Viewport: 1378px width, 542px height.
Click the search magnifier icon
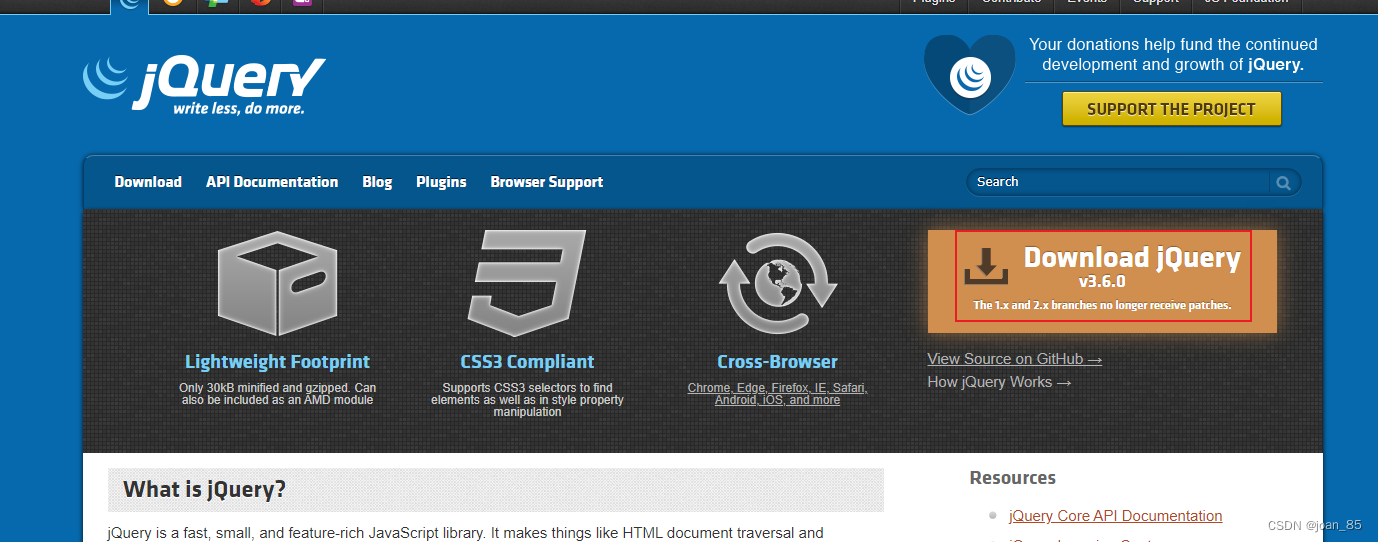tap(1283, 182)
